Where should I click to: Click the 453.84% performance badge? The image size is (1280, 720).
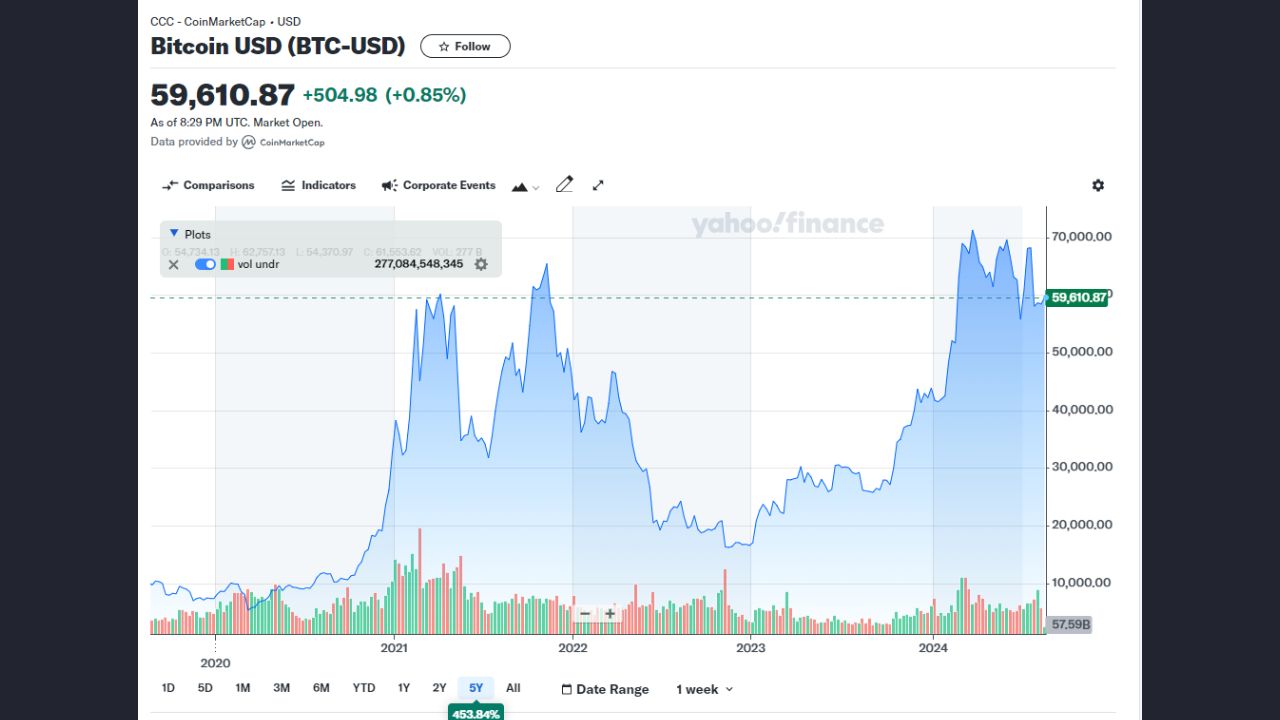pyautogui.click(x=476, y=713)
